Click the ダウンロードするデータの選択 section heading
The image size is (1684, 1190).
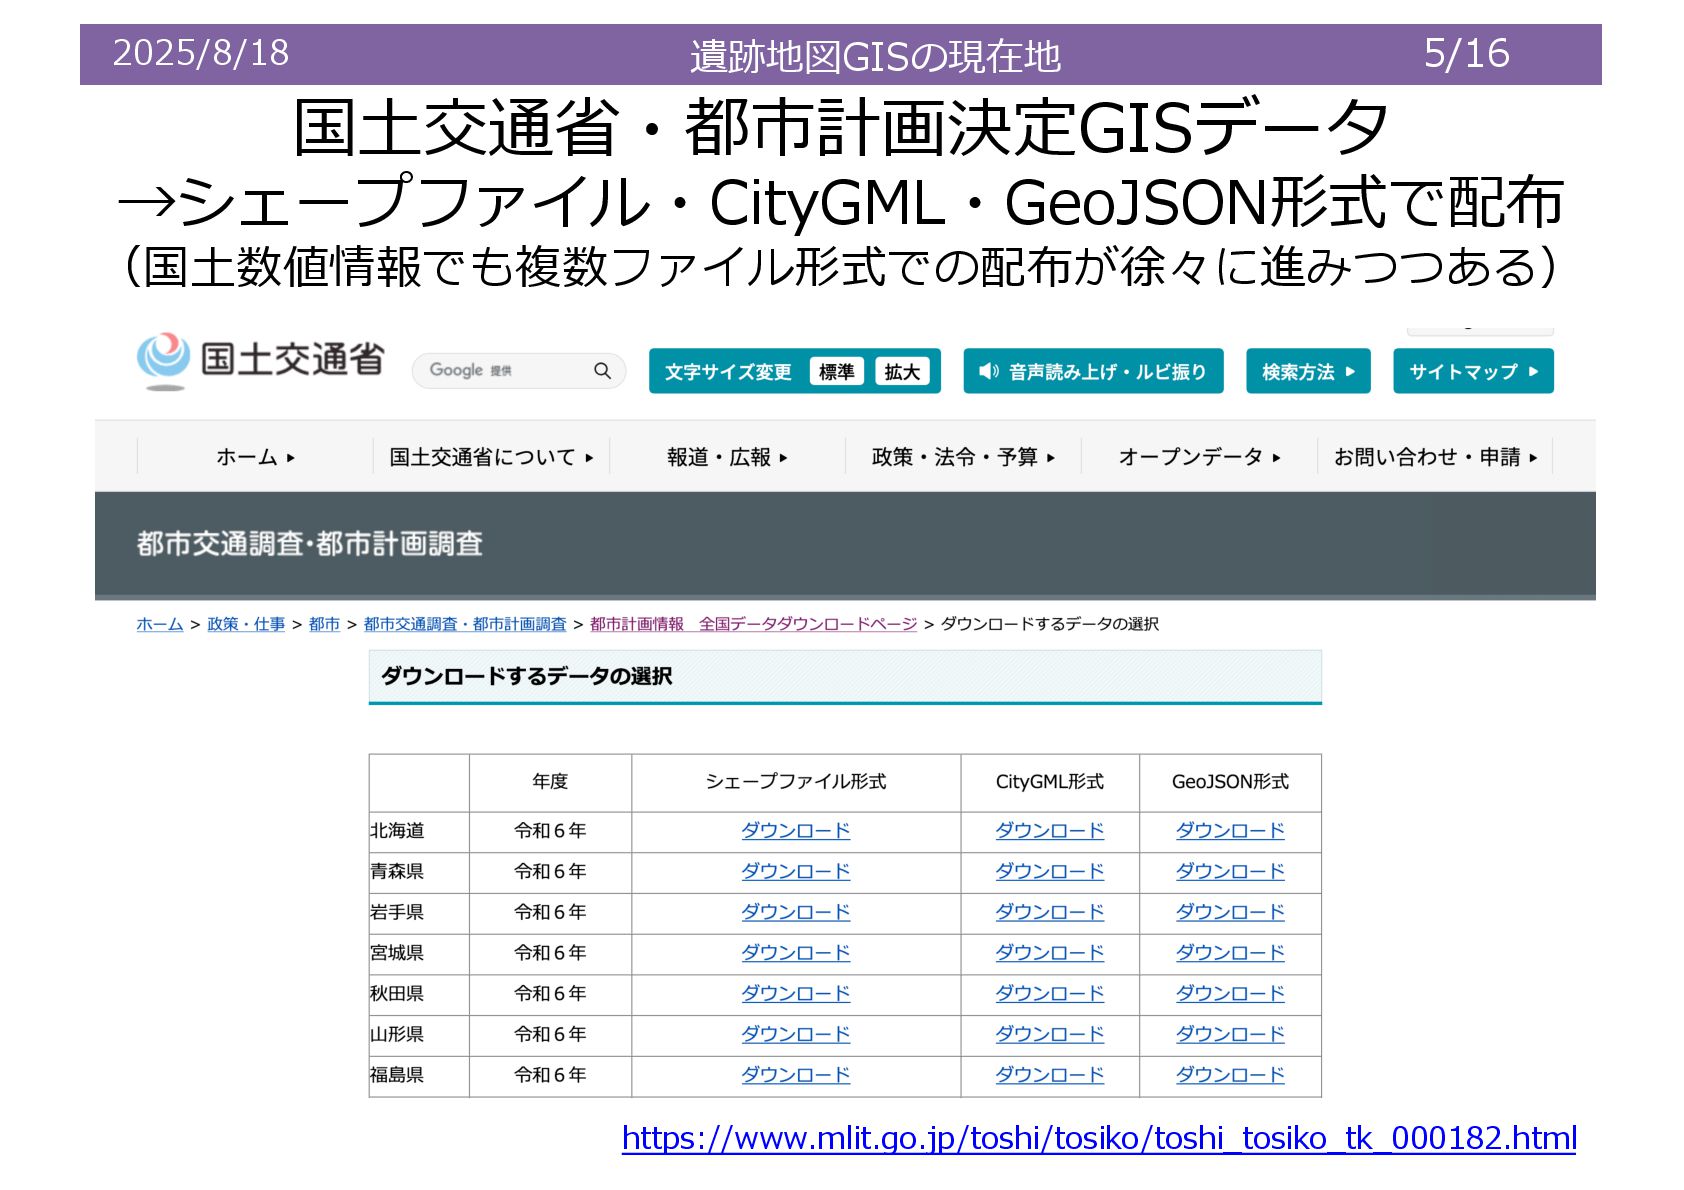pyautogui.click(x=527, y=677)
